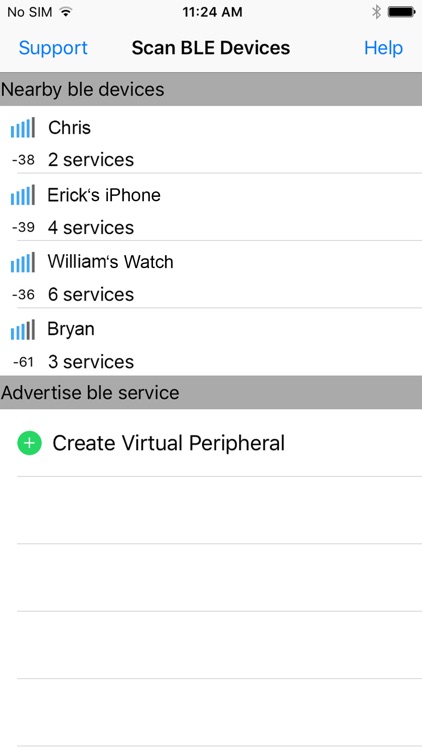Tap the -61 RSSI value for Bryan

(x=23, y=362)
